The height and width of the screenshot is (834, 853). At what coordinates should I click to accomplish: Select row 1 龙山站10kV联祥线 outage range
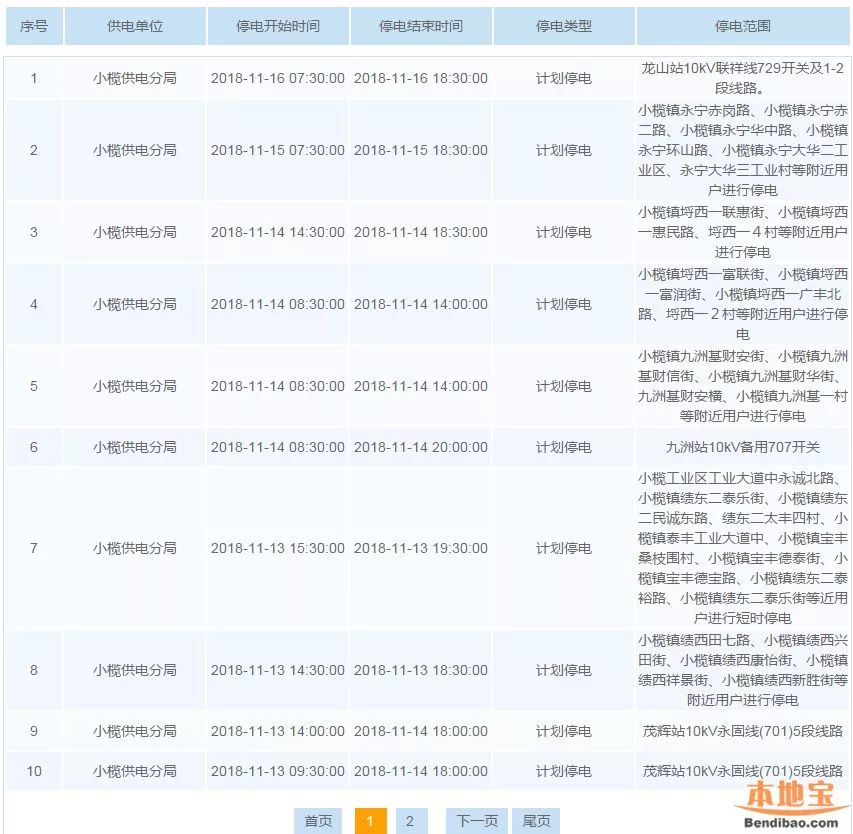tap(743, 78)
